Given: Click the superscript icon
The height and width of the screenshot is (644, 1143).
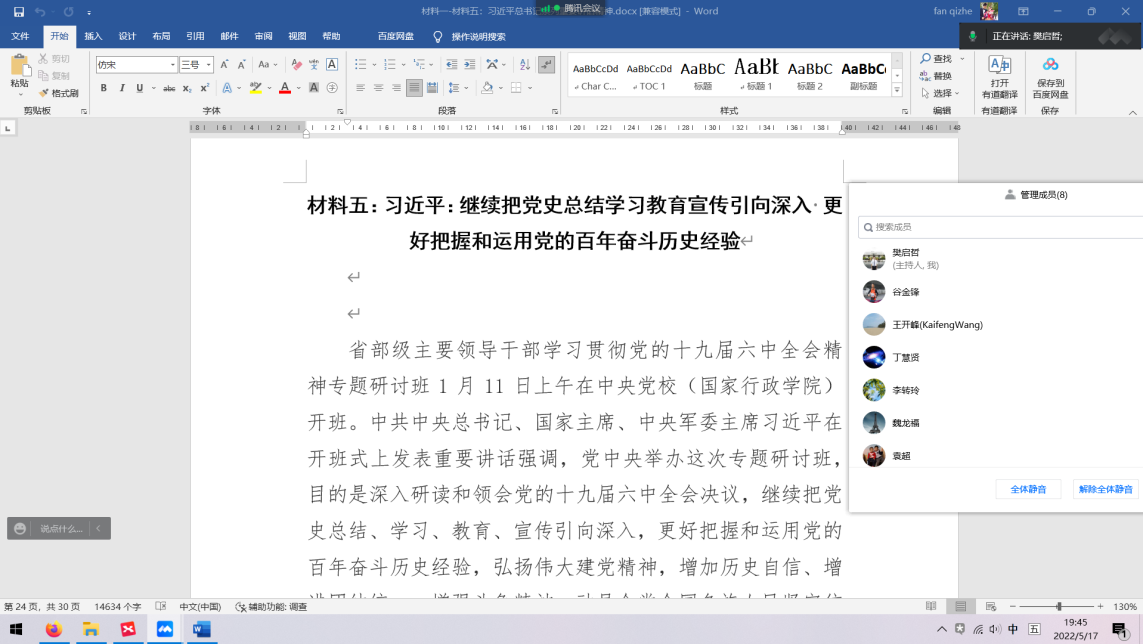Looking at the screenshot, I should pyautogui.click(x=205, y=88).
